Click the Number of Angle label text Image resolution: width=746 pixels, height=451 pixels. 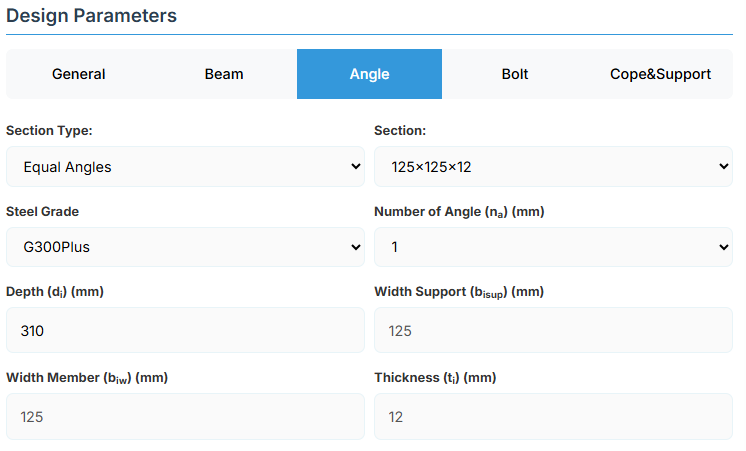coord(458,212)
